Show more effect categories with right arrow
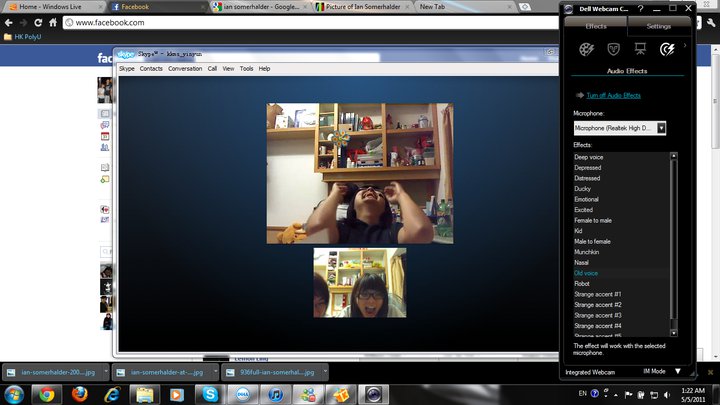 [x=685, y=45]
